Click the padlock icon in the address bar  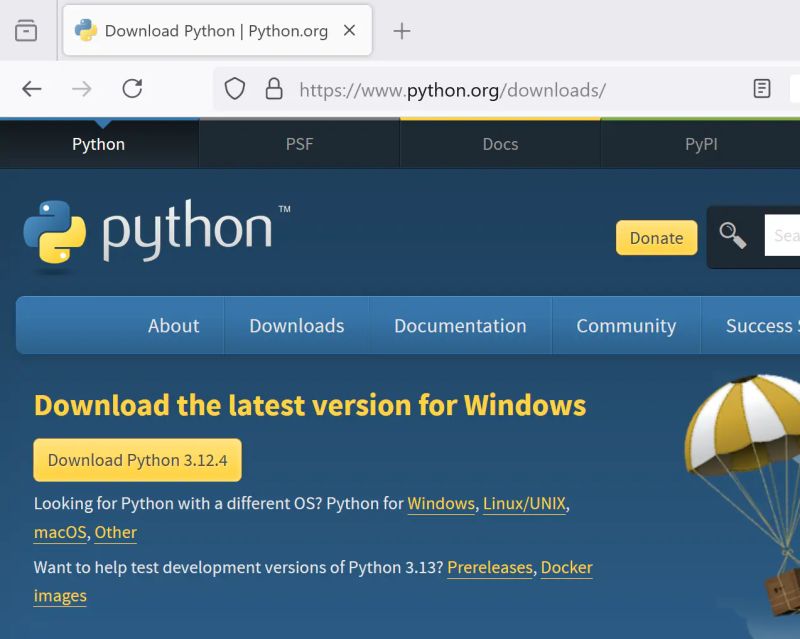tap(274, 88)
